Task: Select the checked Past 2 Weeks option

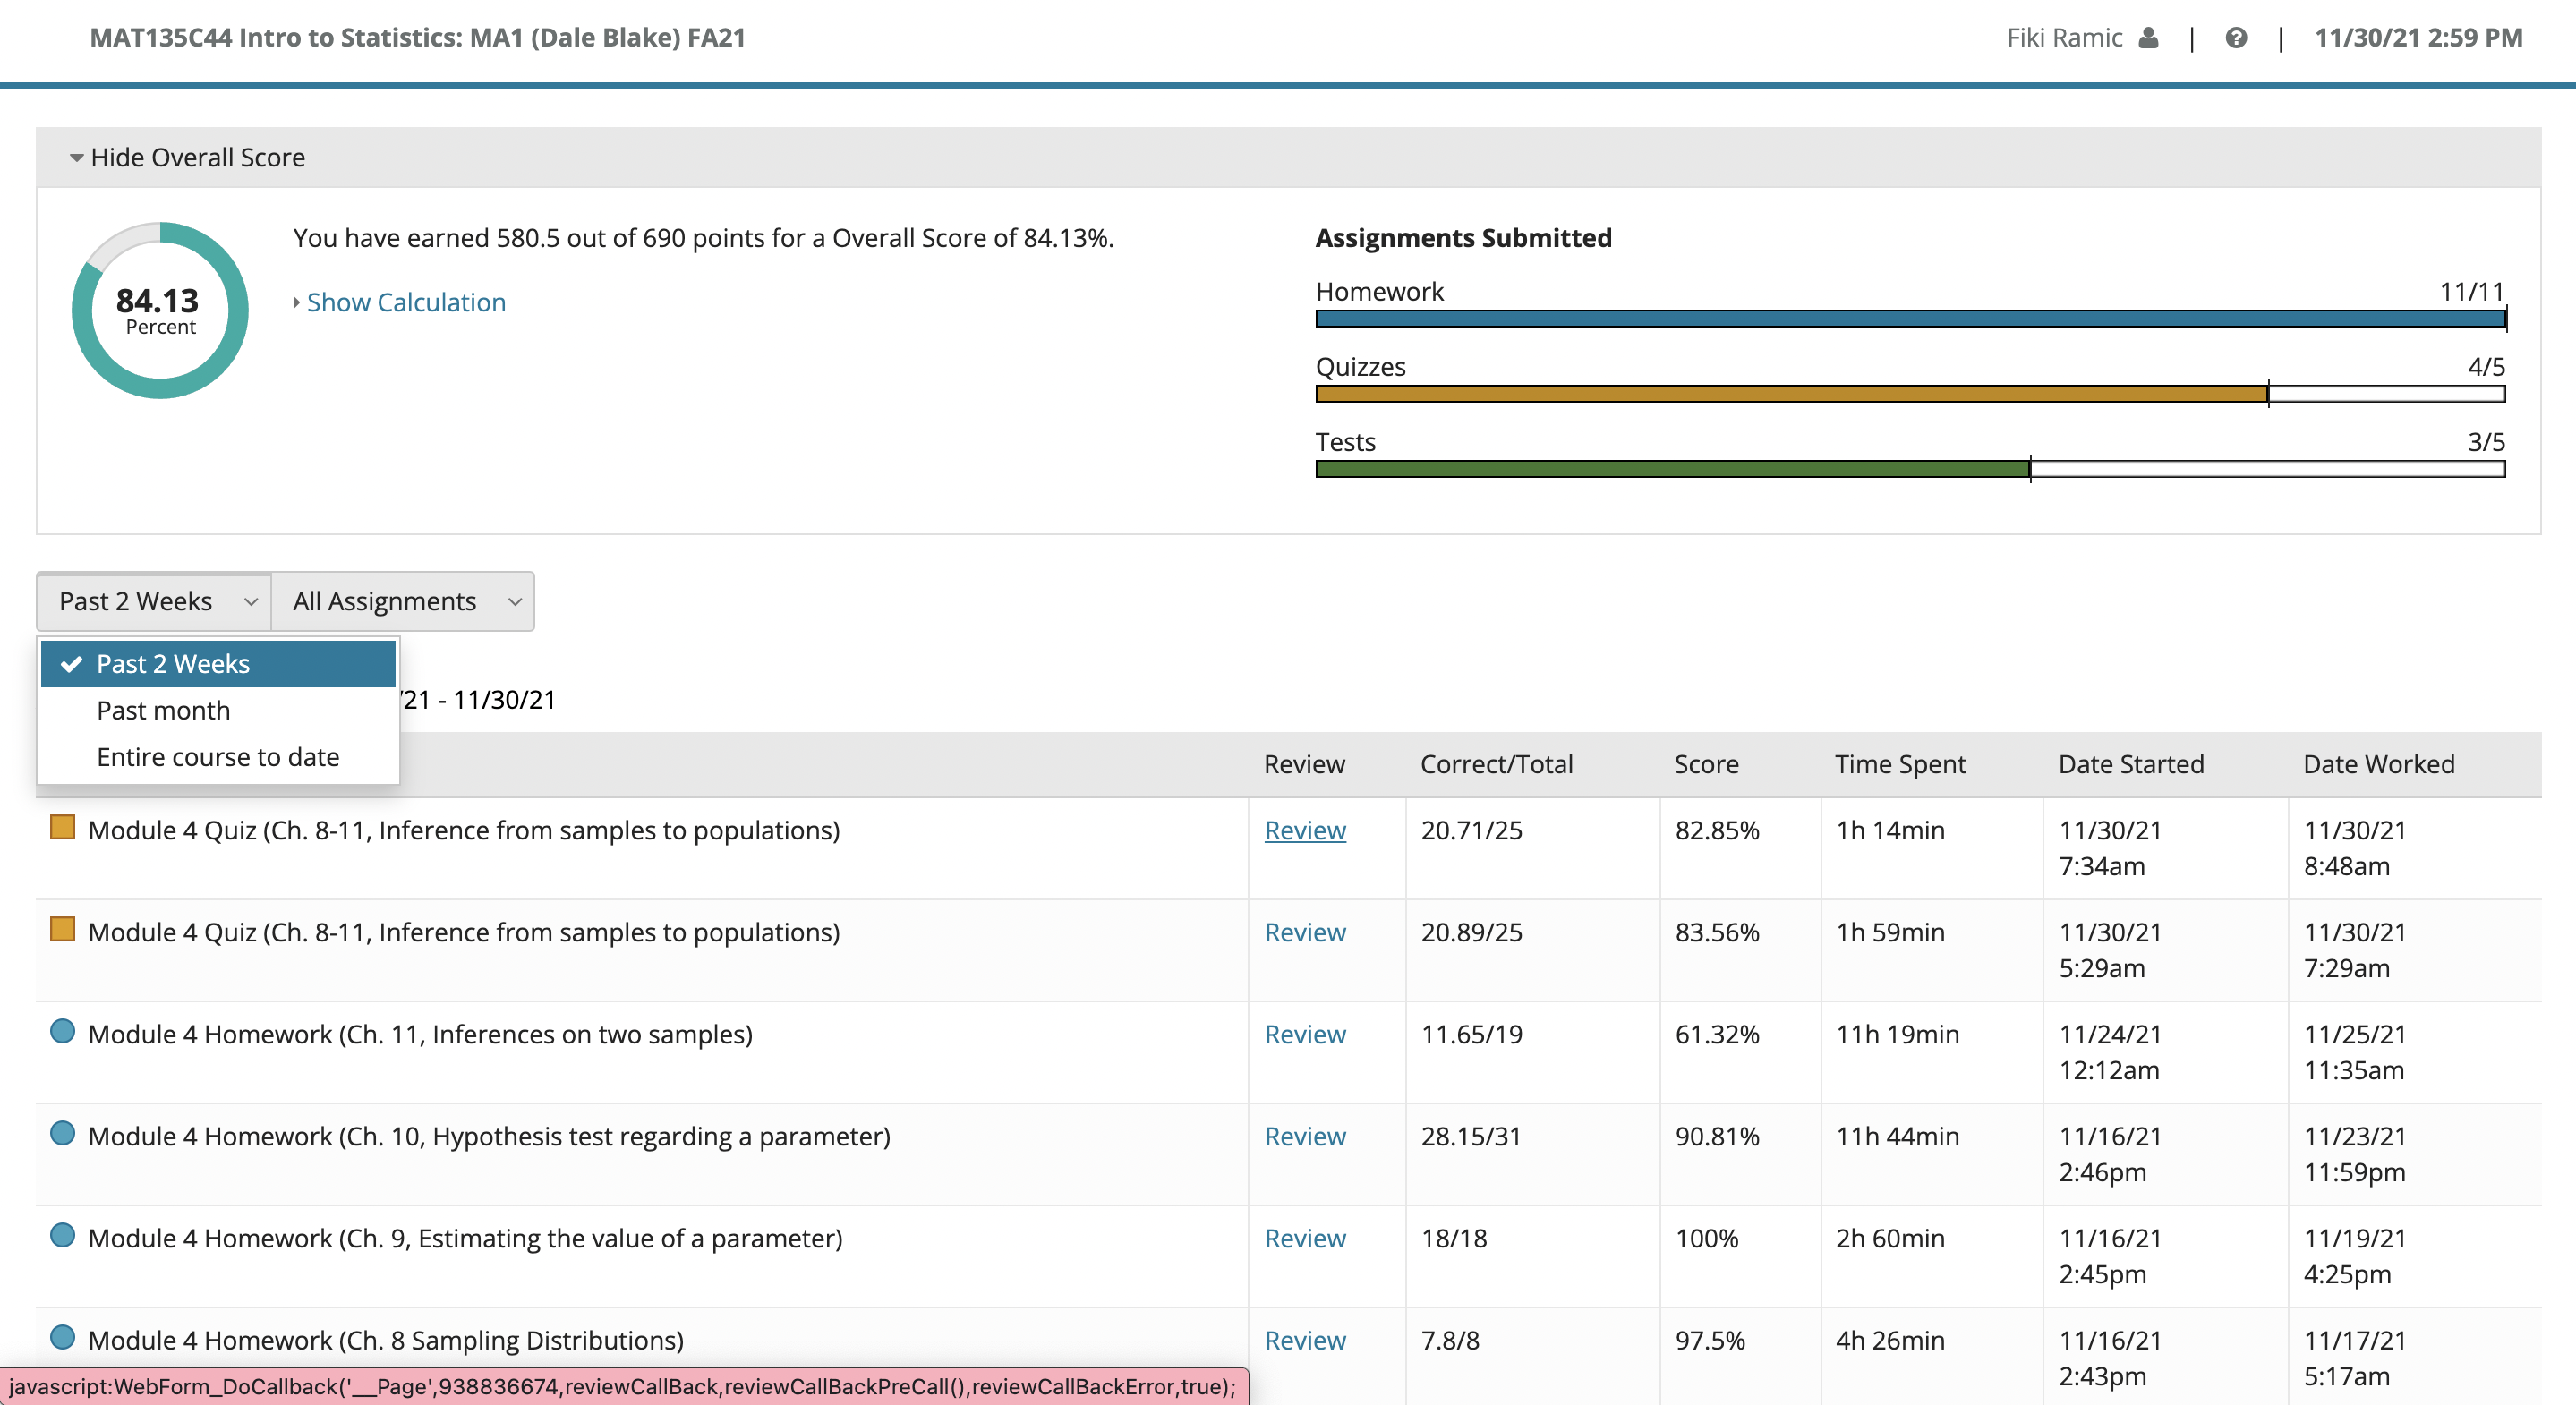Action: 218,664
